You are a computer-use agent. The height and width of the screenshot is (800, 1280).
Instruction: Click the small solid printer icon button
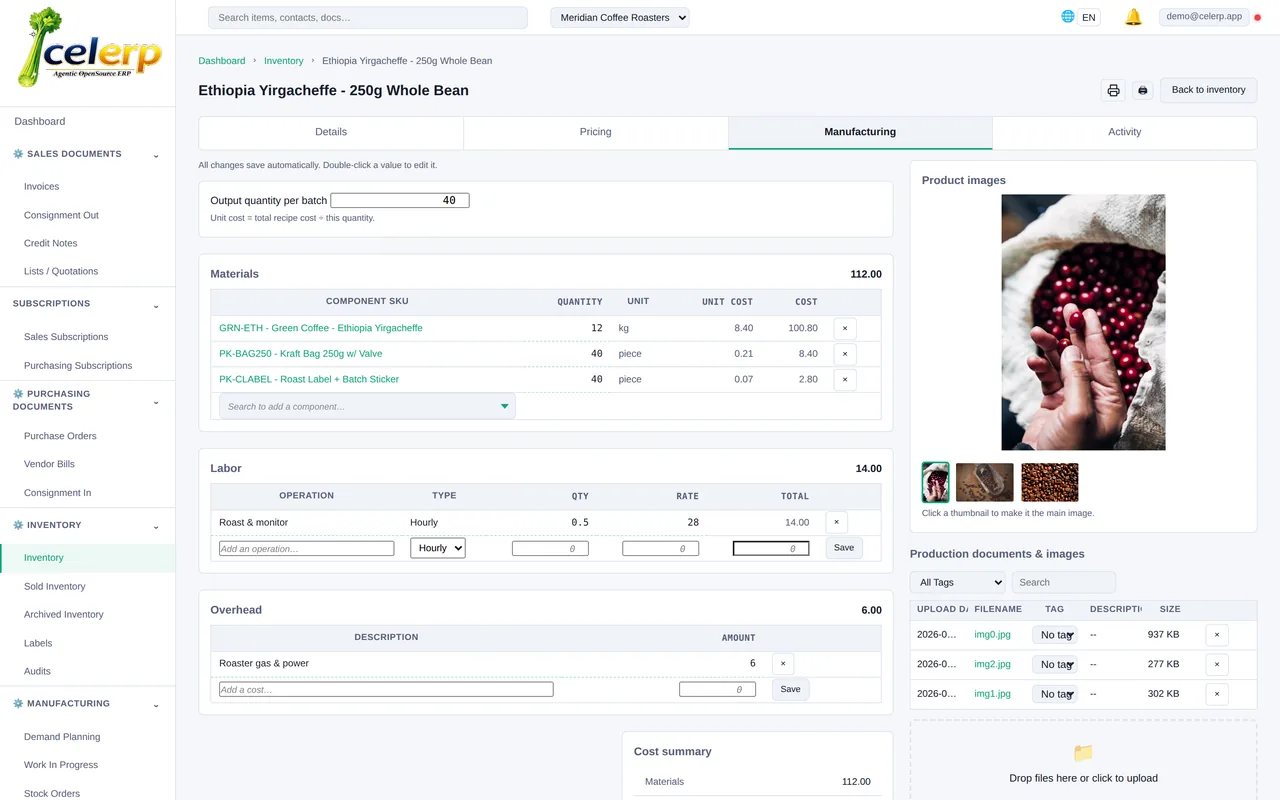click(x=1143, y=90)
